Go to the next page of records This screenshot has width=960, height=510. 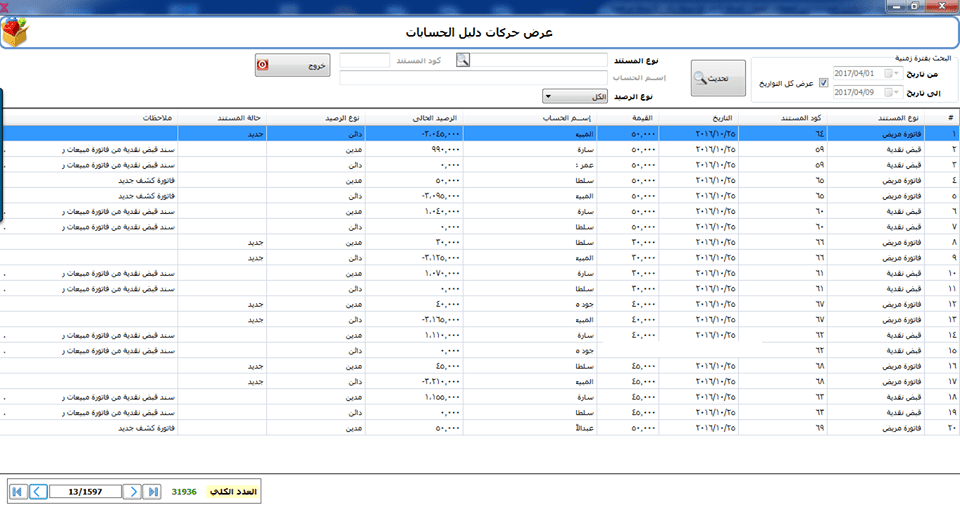coord(132,491)
